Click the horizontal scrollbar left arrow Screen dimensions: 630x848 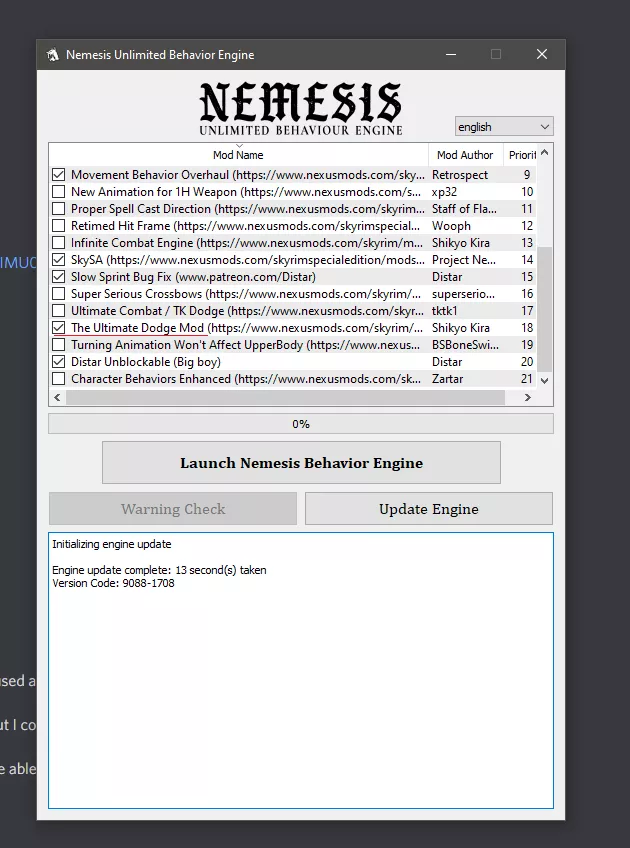(x=57, y=398)
